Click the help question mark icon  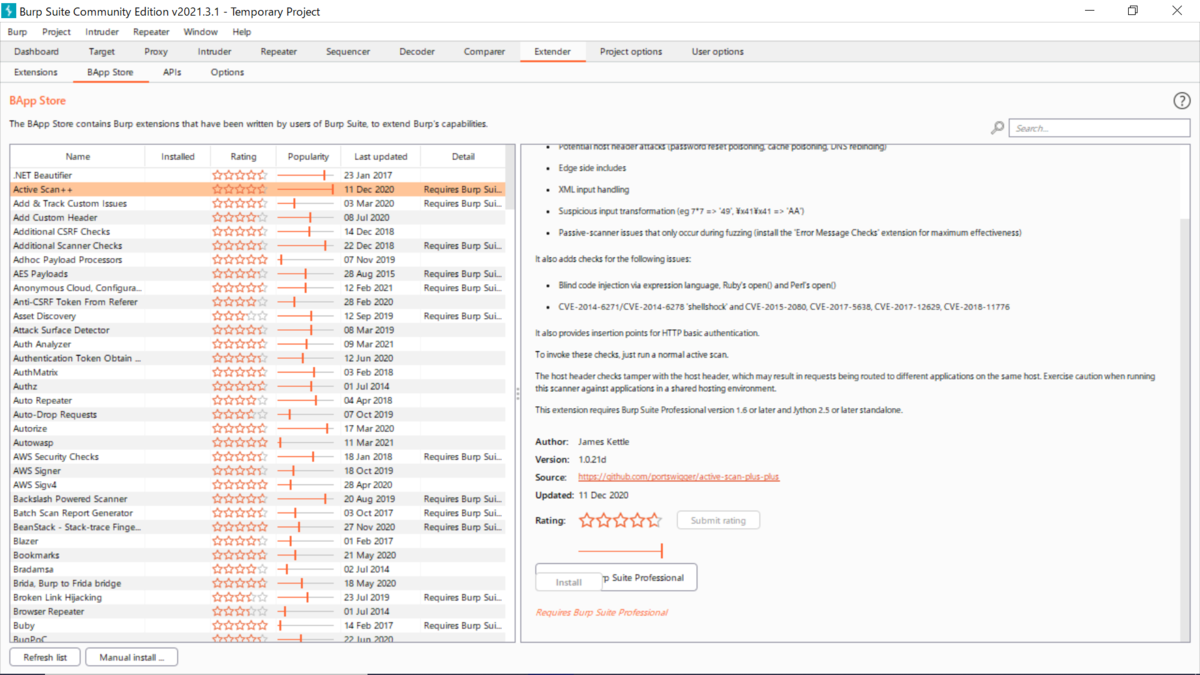(x=1181, y=101)
